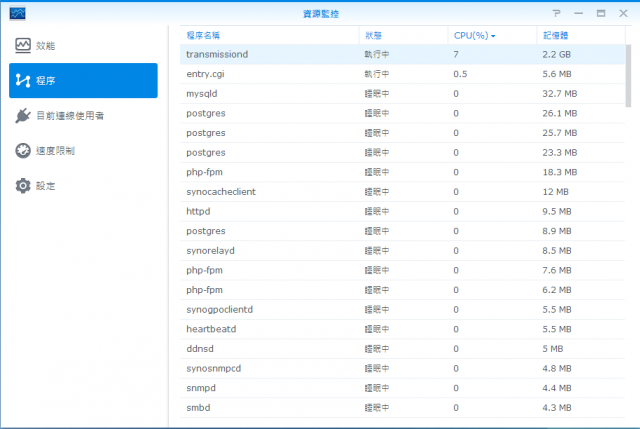Select the 程序 process tab
Viewport: 640px width, 429px height.
[x=83, y=80]
